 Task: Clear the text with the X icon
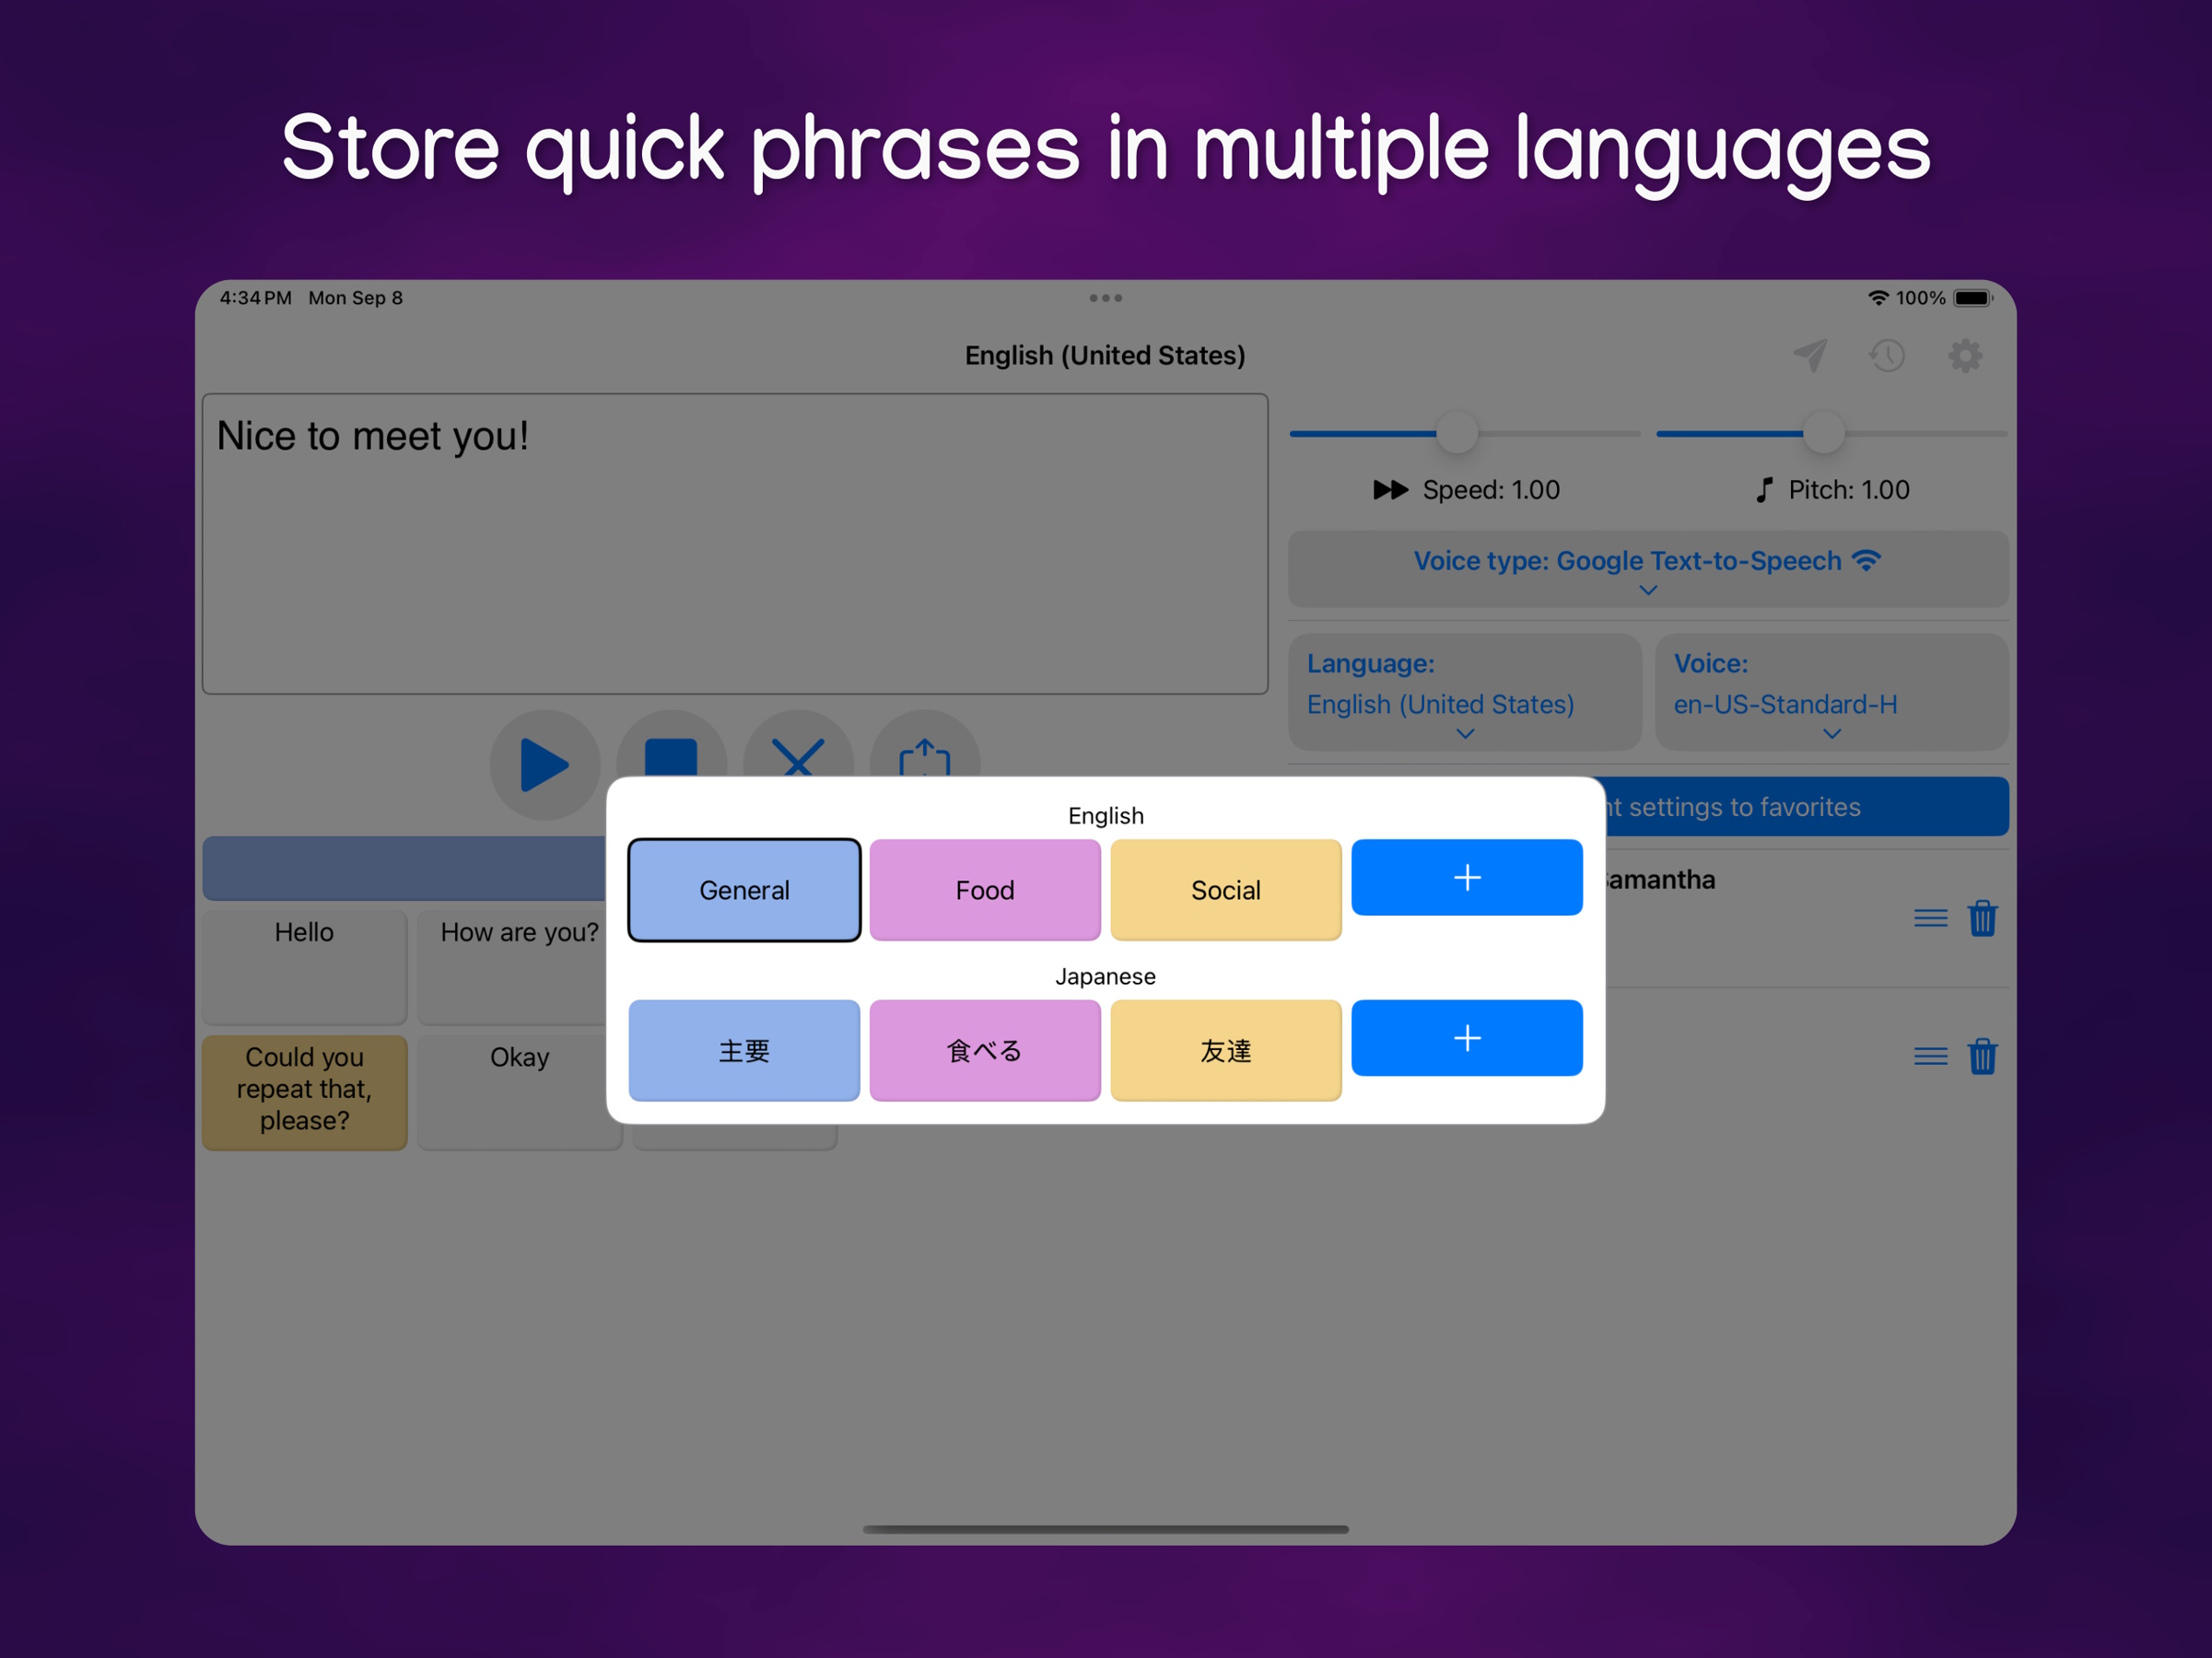pos(798,762)
